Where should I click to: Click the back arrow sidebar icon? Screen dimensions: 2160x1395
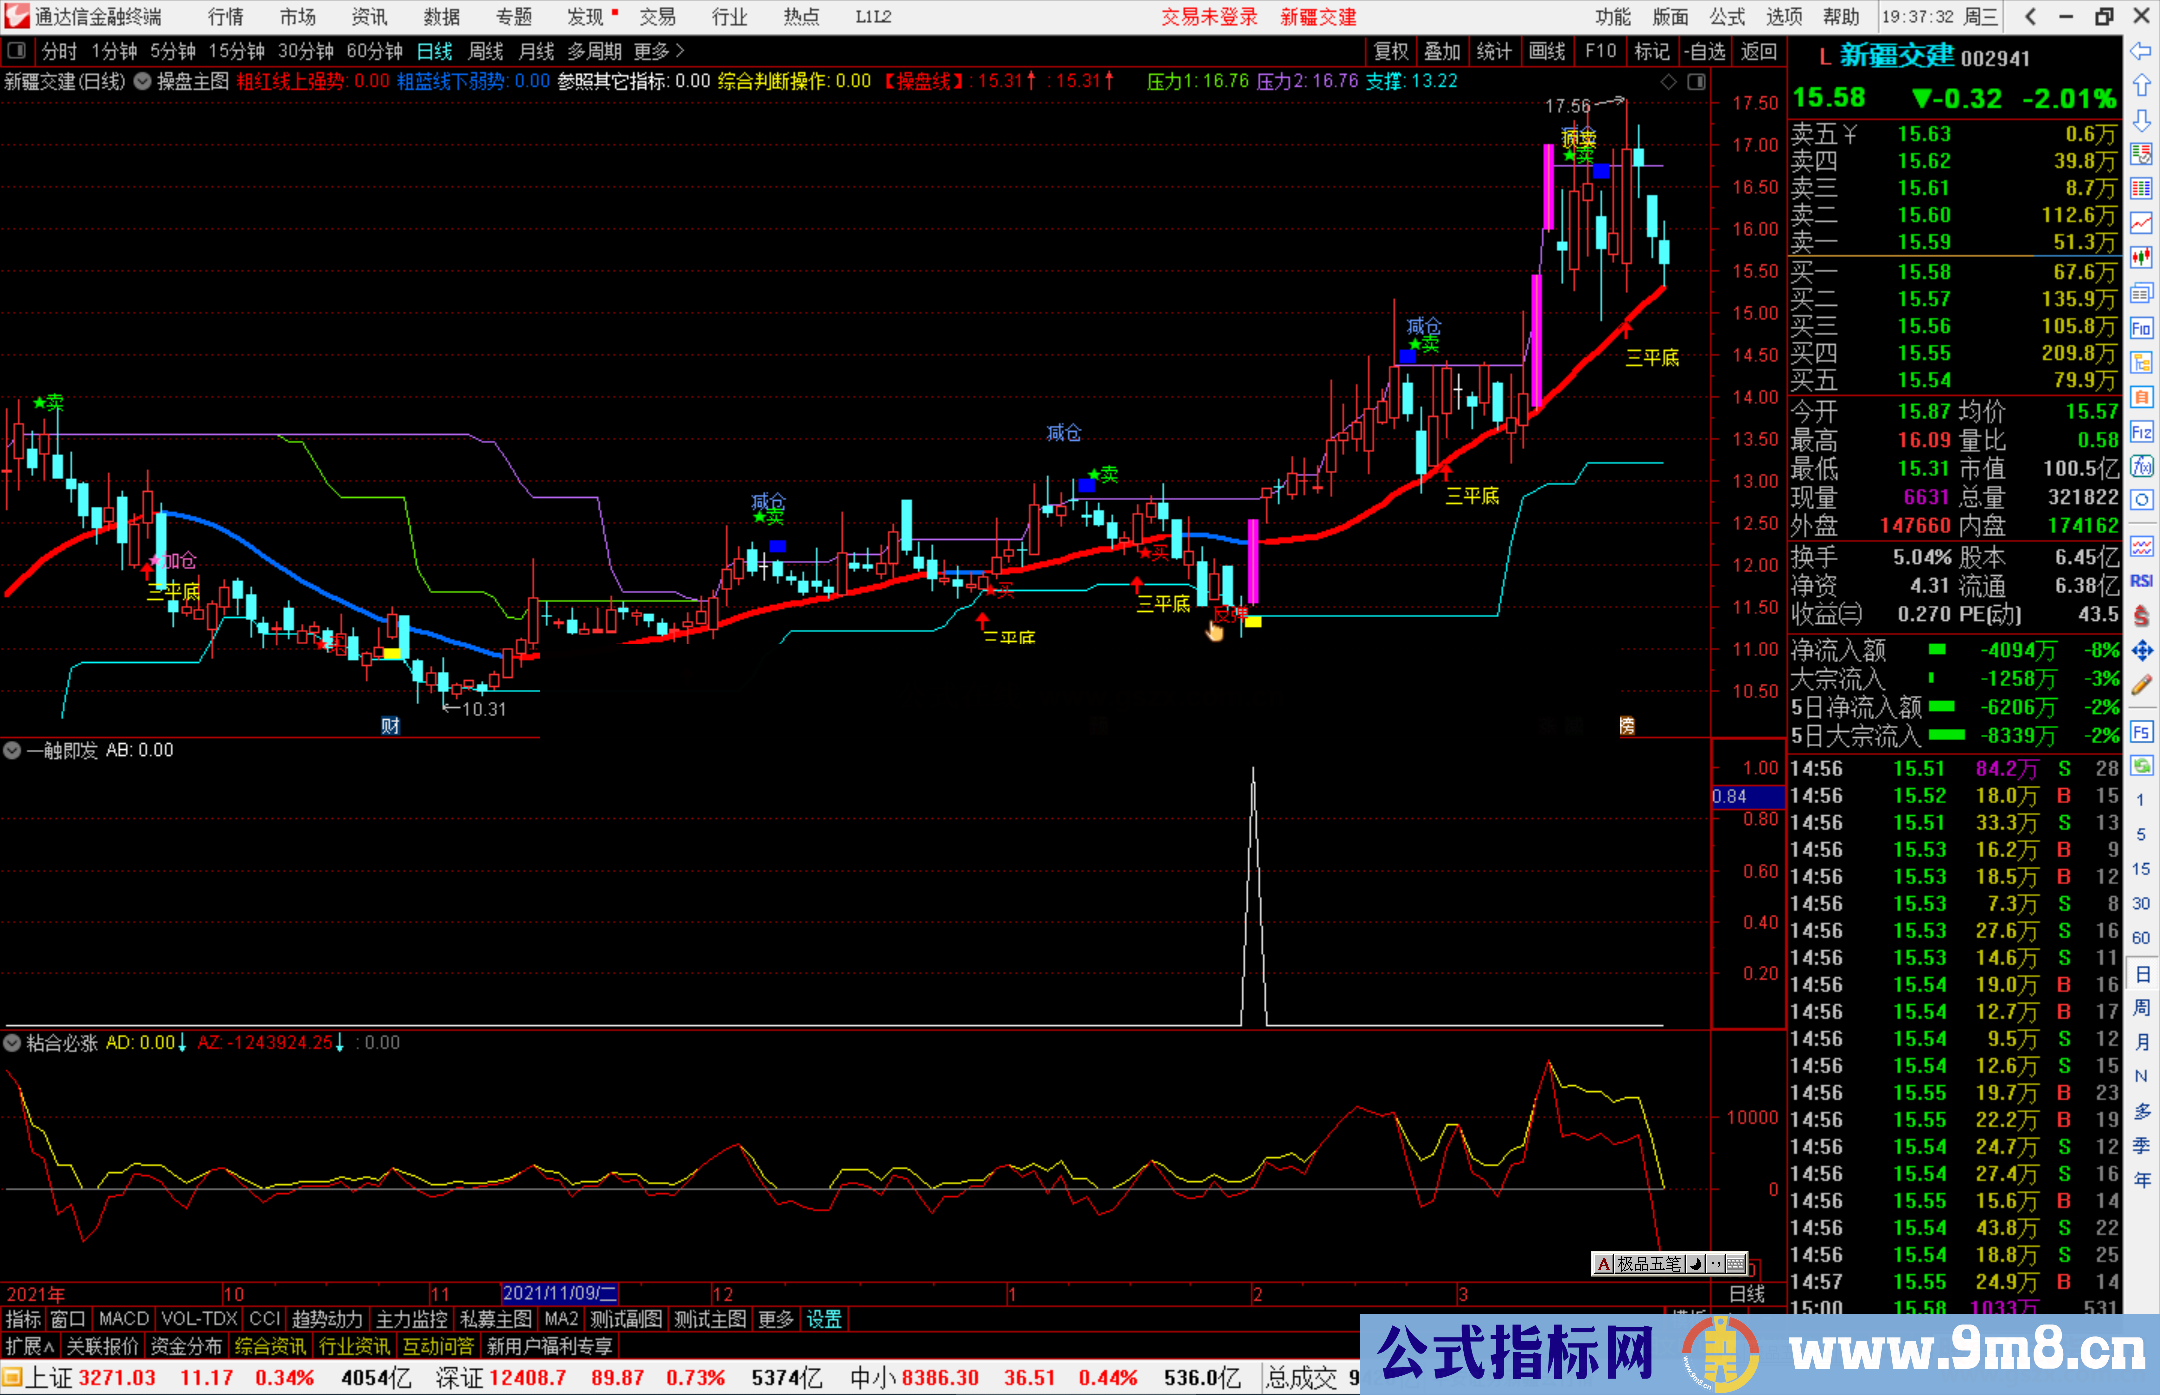2140,51
